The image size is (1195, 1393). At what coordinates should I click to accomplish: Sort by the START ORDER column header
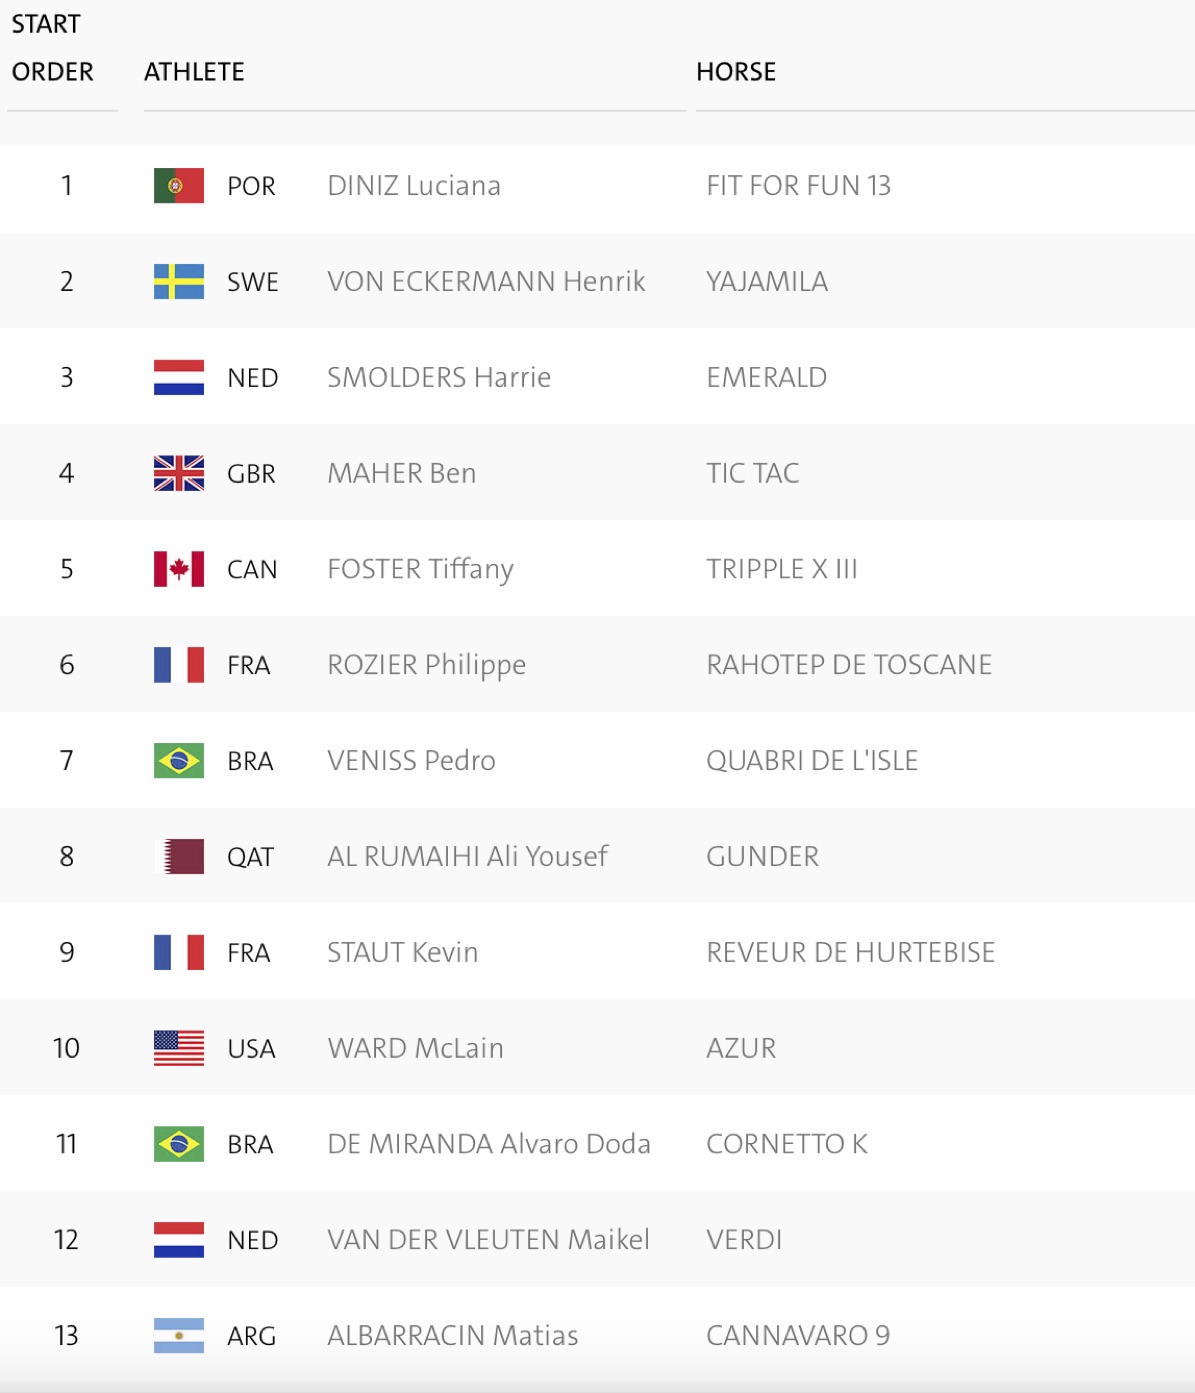click(52, 48)
